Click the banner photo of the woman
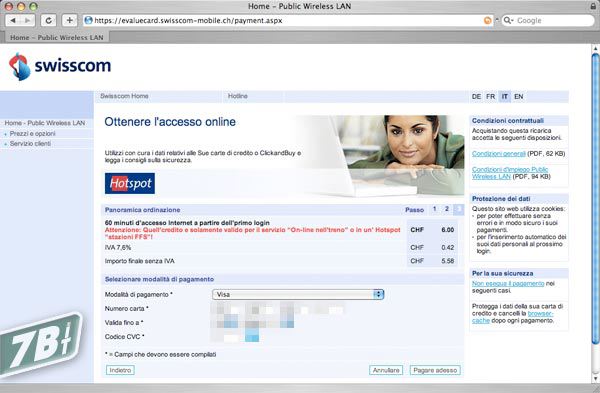 pos(383,155)
